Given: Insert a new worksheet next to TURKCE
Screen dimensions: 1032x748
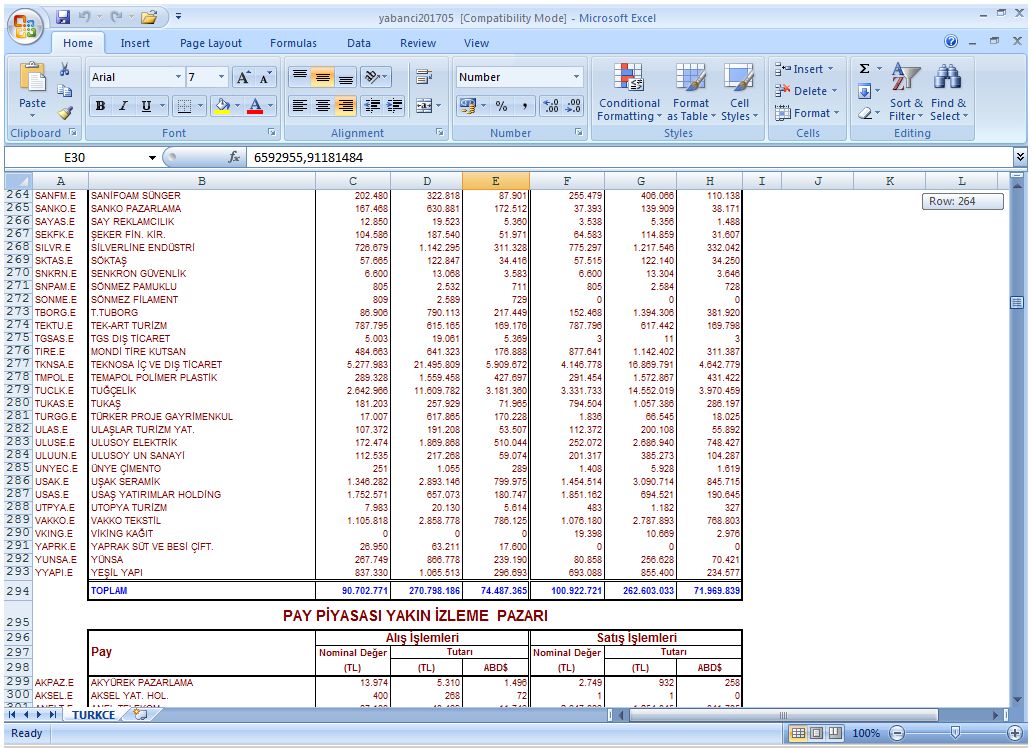Looking at the screenshot, I should click(x=140, y=714).
